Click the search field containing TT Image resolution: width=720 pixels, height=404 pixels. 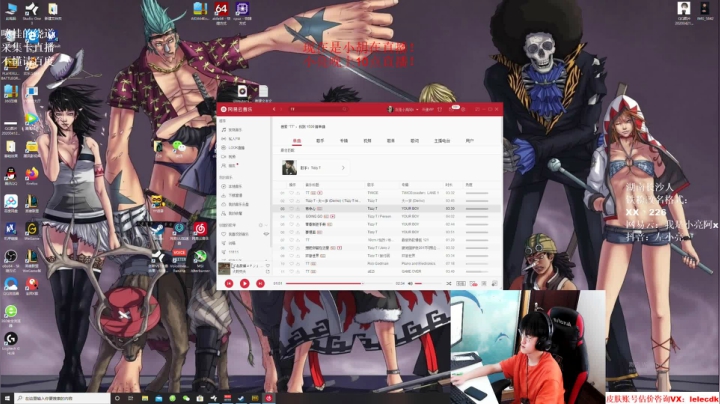tap(319, 109)
